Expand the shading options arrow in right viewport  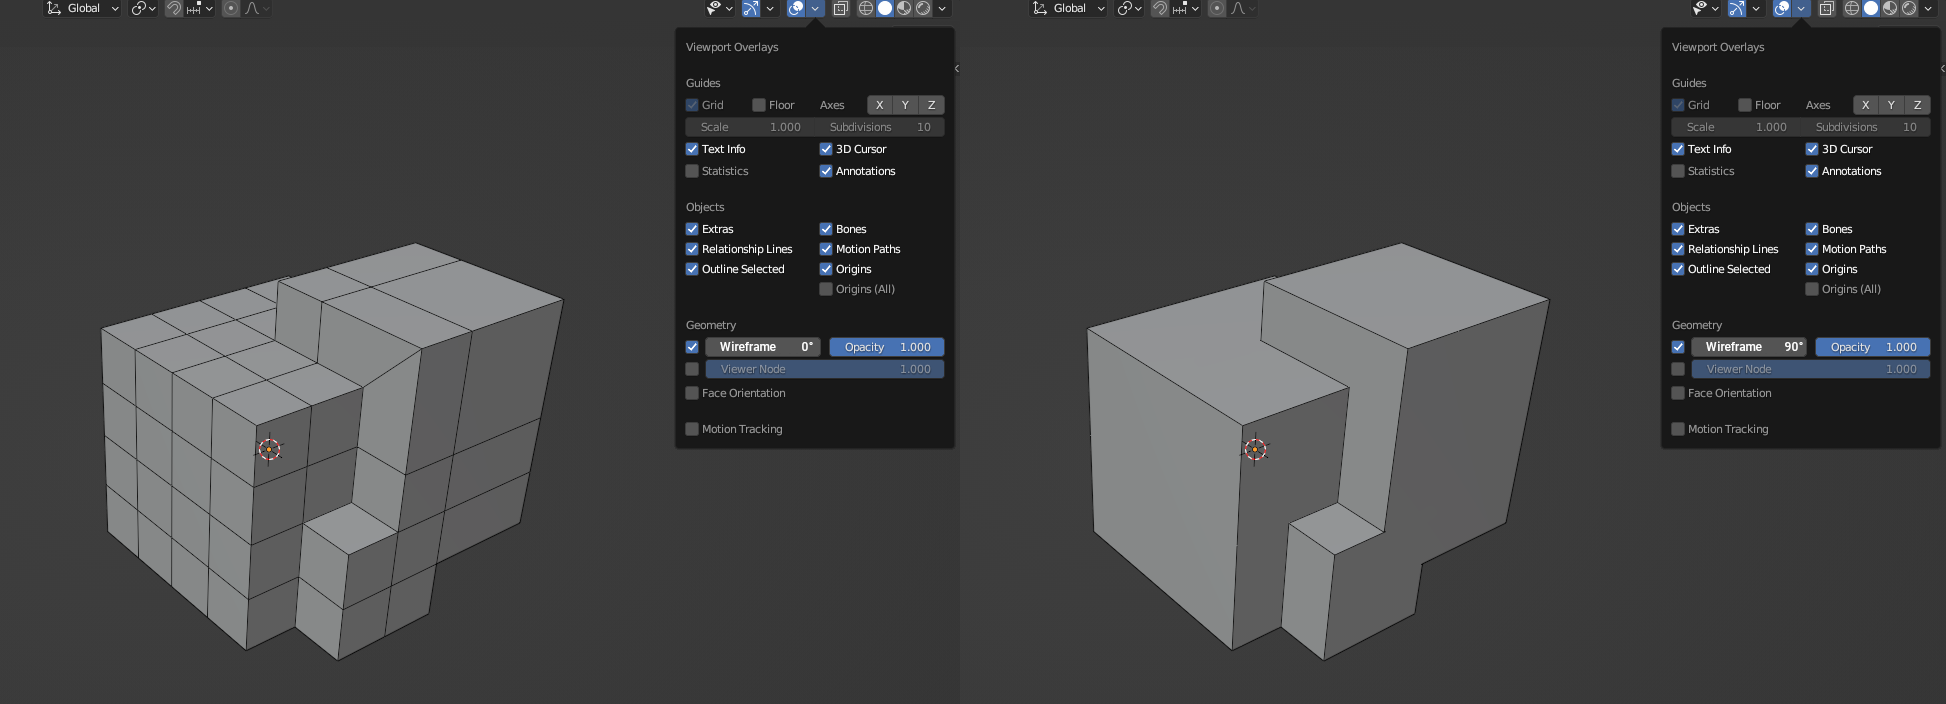click(1928, 8)
